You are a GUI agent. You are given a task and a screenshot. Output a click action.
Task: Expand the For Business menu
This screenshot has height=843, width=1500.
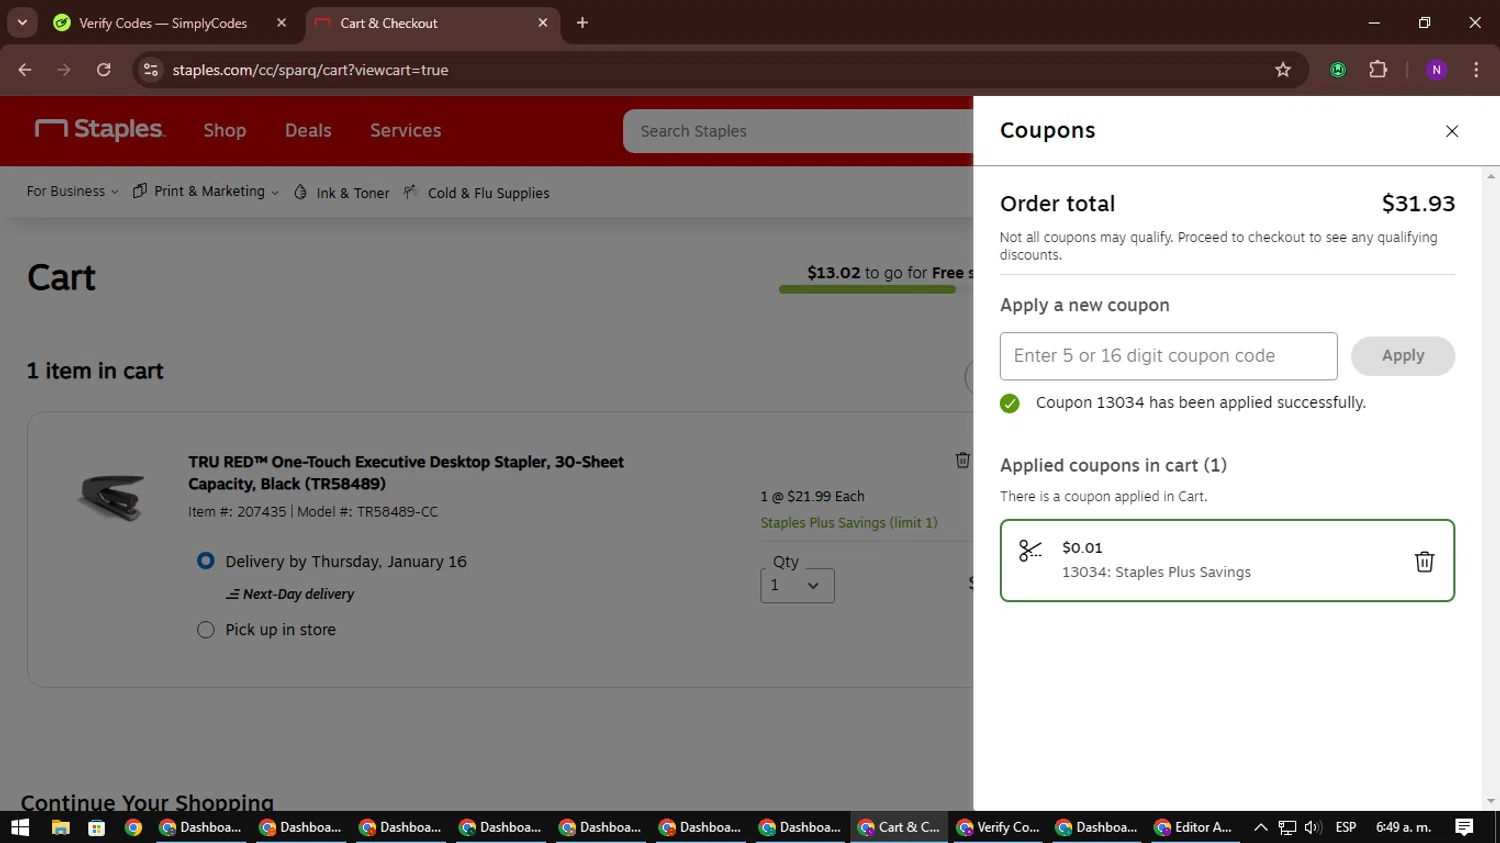pyautogui.click(x=72, y=192)
